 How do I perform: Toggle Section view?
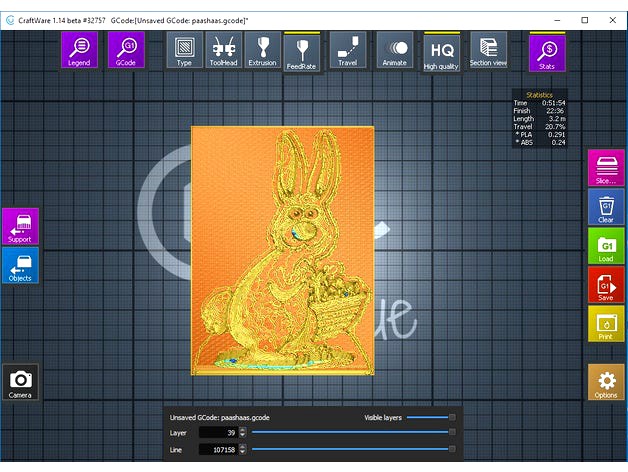click(x=488, y=50)
